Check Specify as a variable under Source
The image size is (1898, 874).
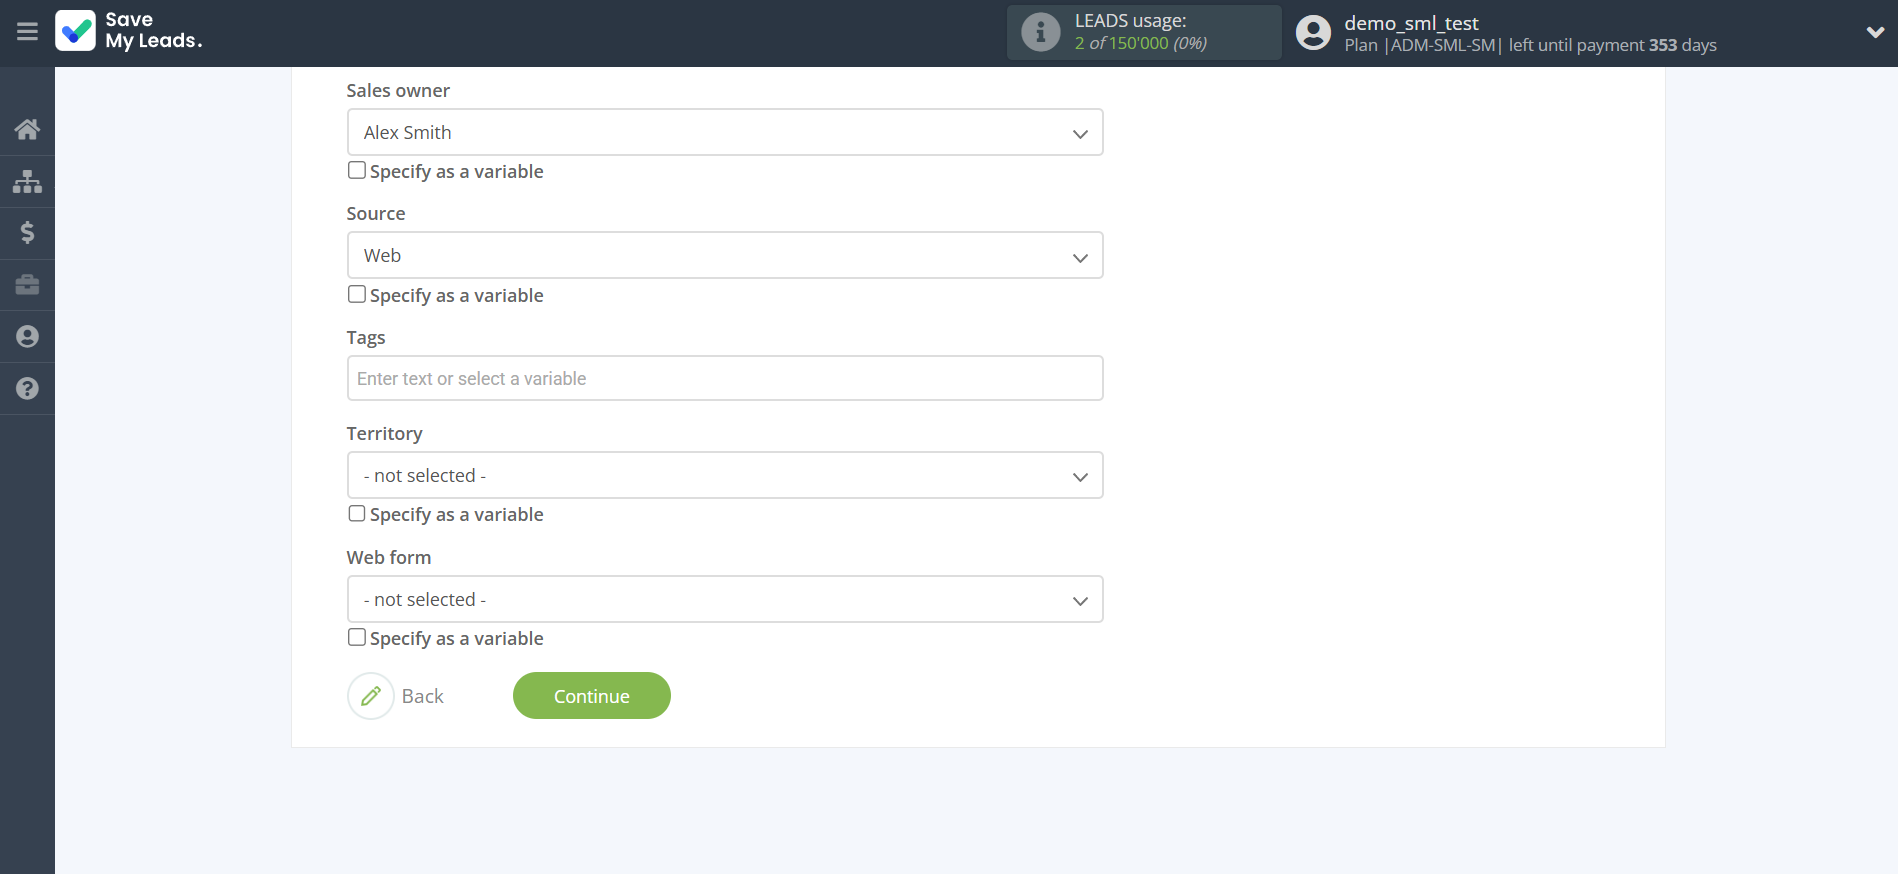point(357,295)
